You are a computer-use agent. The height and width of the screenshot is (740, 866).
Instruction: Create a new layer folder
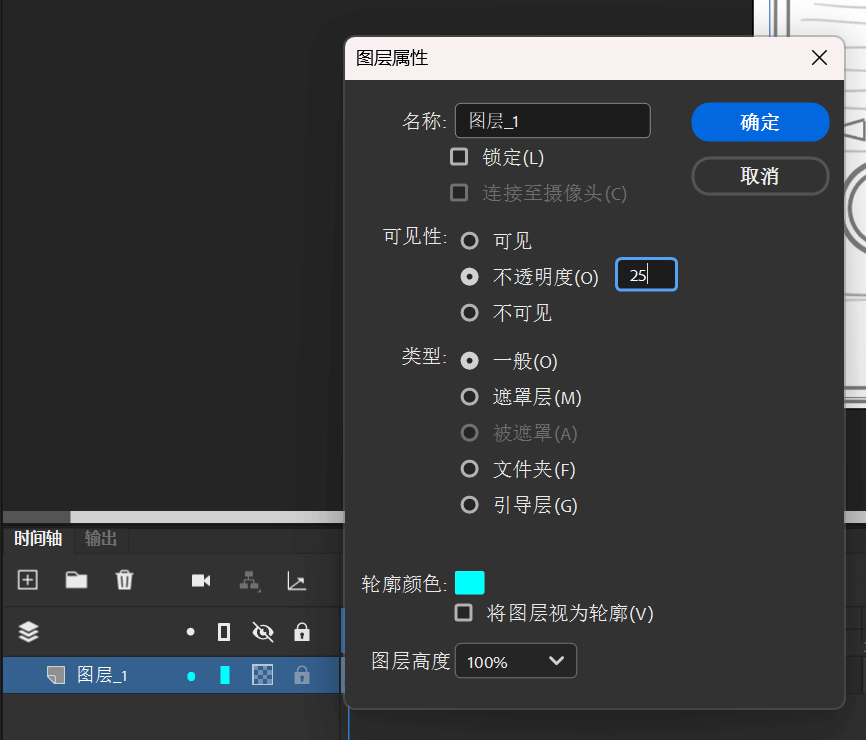[x=76, y=580]
